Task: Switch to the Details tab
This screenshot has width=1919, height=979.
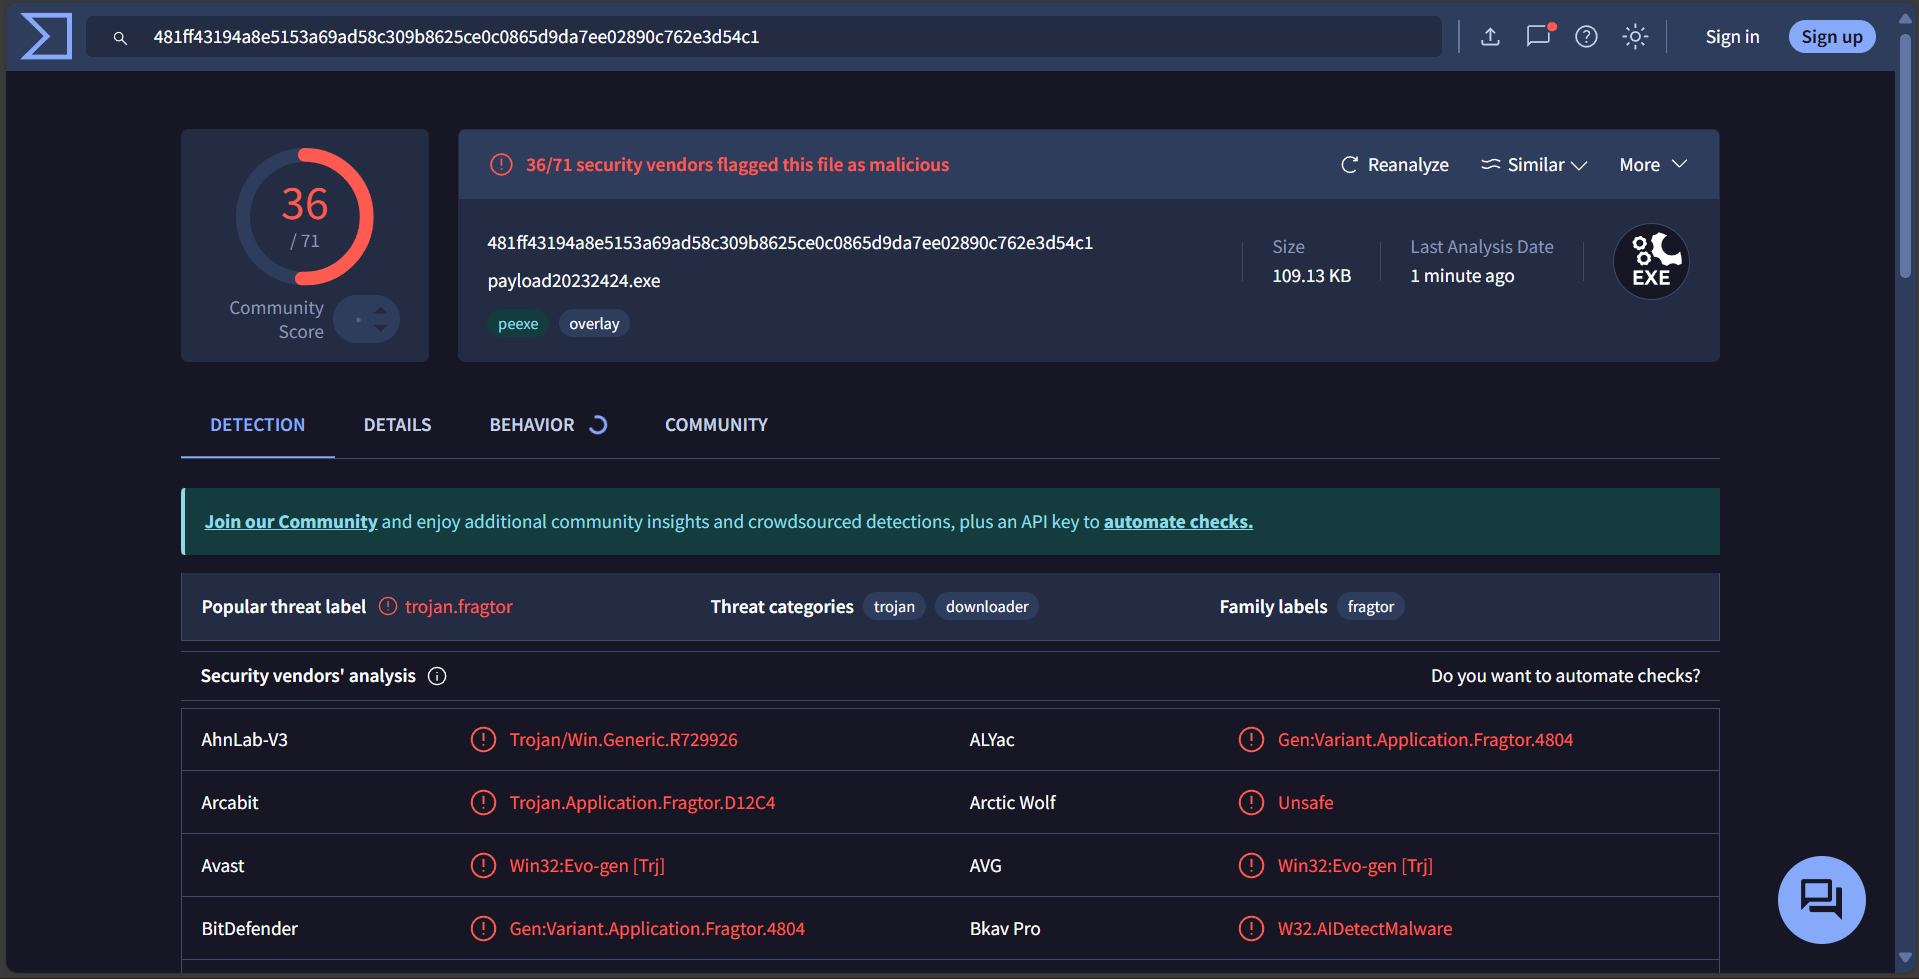Action: (397, 425)
